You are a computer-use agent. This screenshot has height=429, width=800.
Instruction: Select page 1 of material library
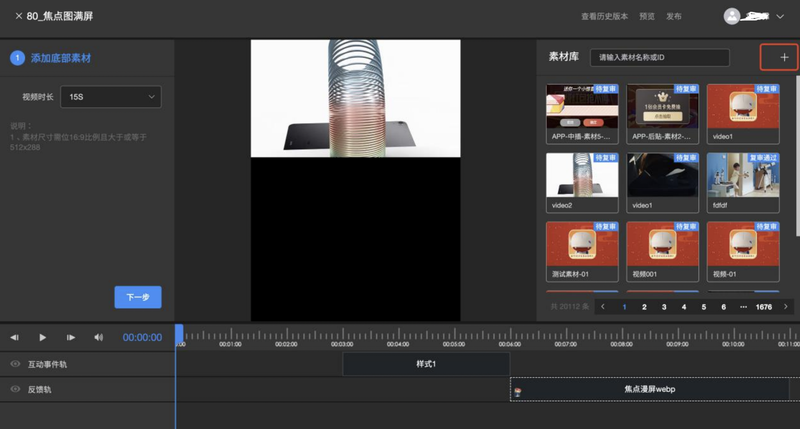click(624, 307)
